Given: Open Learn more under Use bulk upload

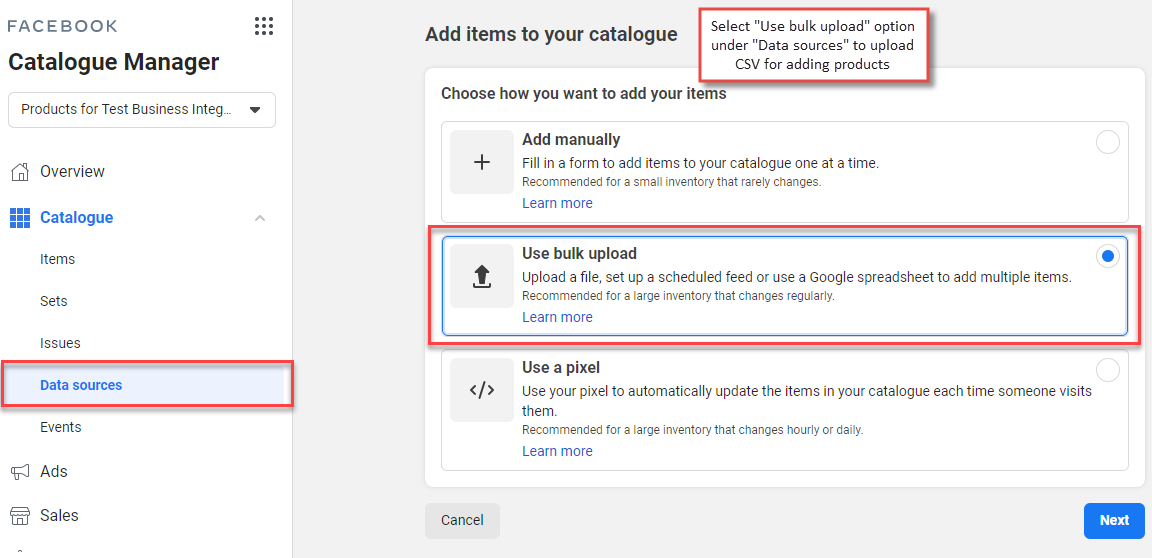Looking at the screenshot, I should (x=557, y=317).
